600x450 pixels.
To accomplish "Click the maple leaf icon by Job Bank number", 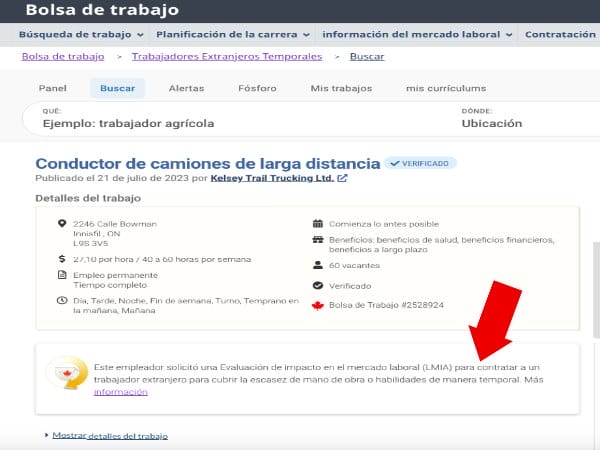I will point(318,305).
